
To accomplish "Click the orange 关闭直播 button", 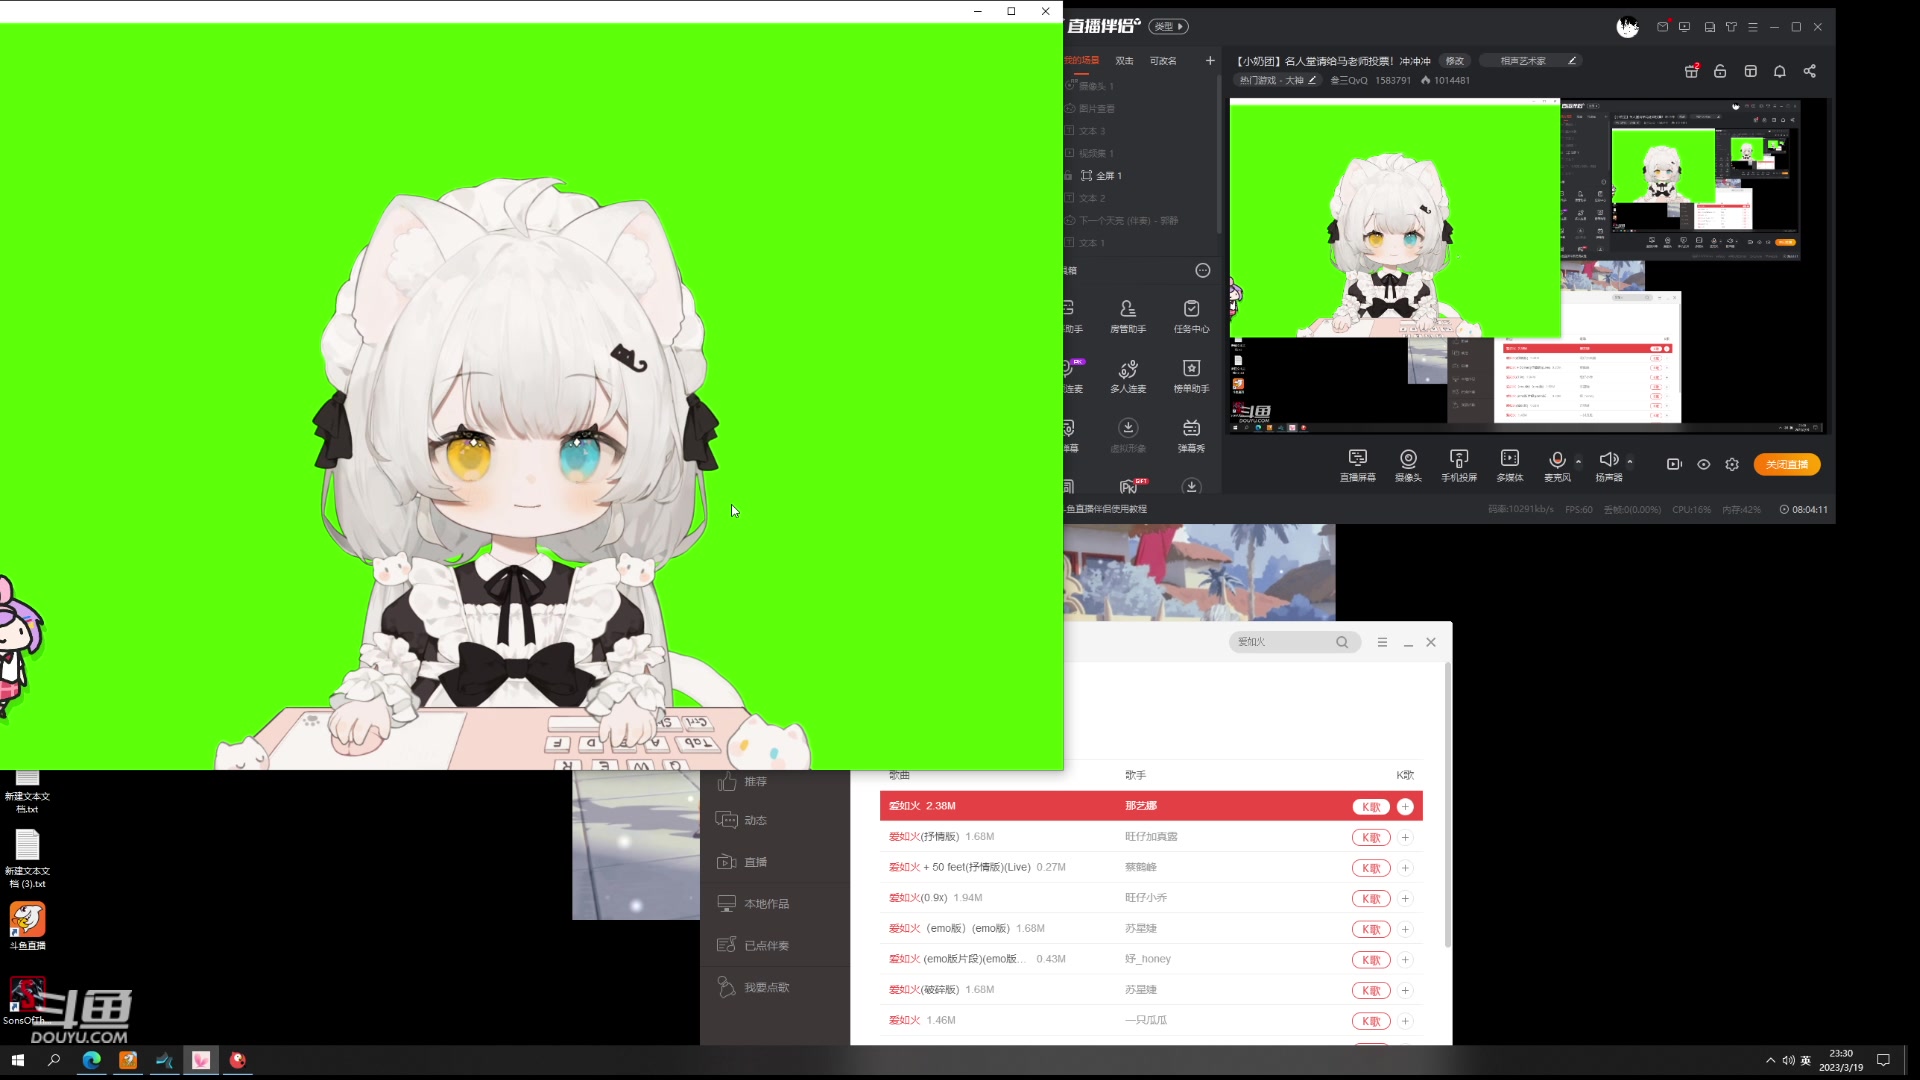I will (x=1786, y=464).
